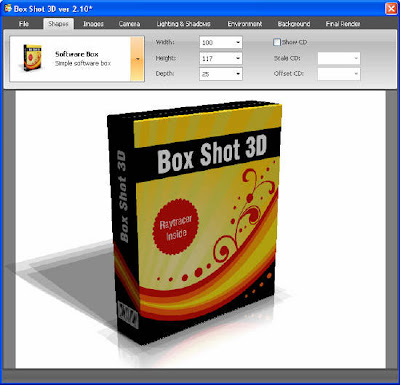Image resolution: width=400 pixels, height=385 pixels.
Task: Open the Final Render tab
Action: [x=343, y=24]
